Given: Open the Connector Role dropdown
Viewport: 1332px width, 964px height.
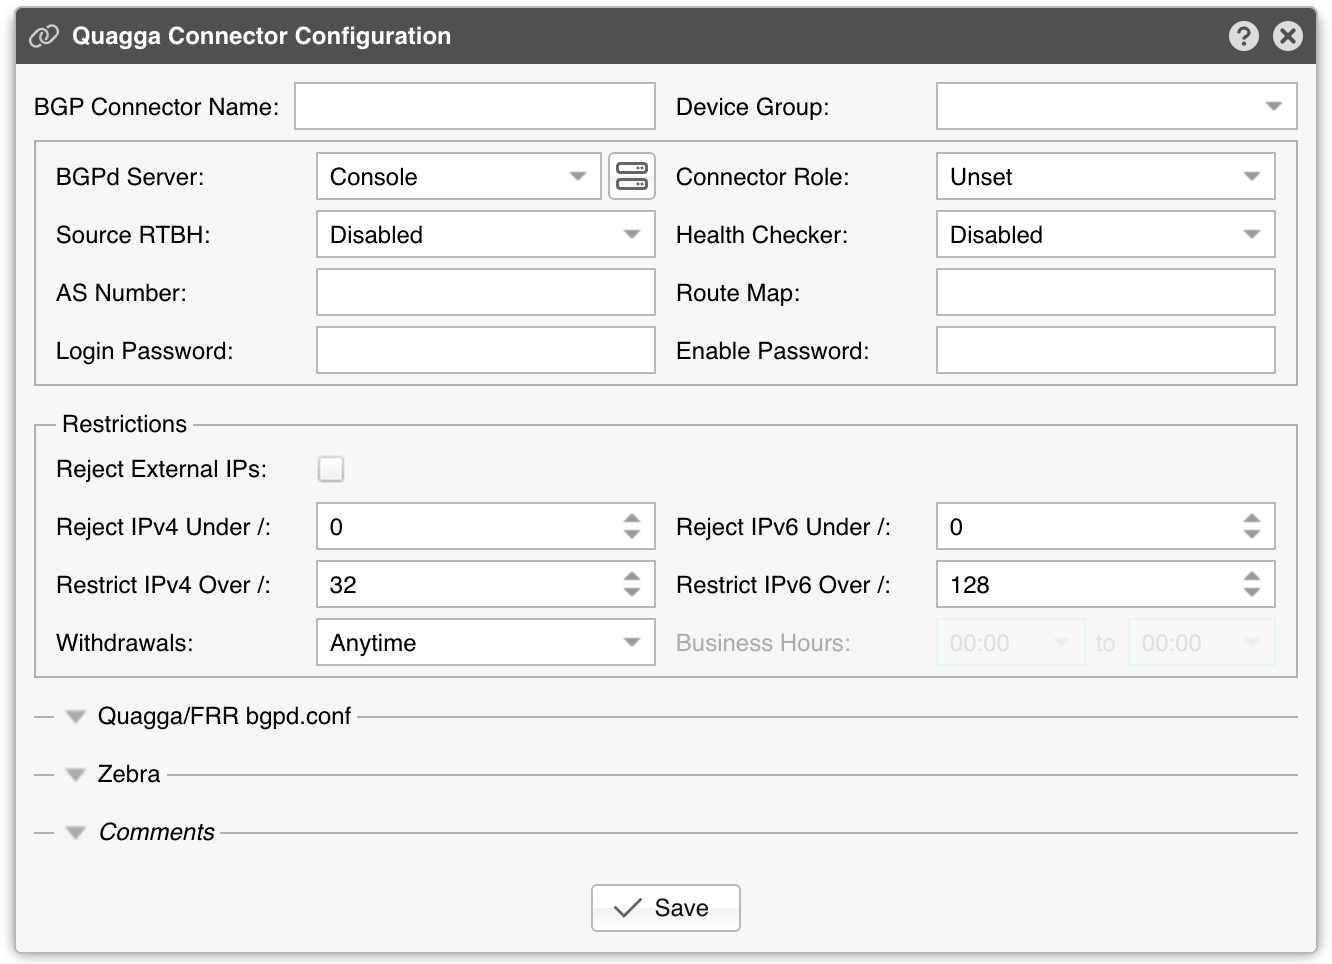Looking at the screenshot, I should (1106, 177).
